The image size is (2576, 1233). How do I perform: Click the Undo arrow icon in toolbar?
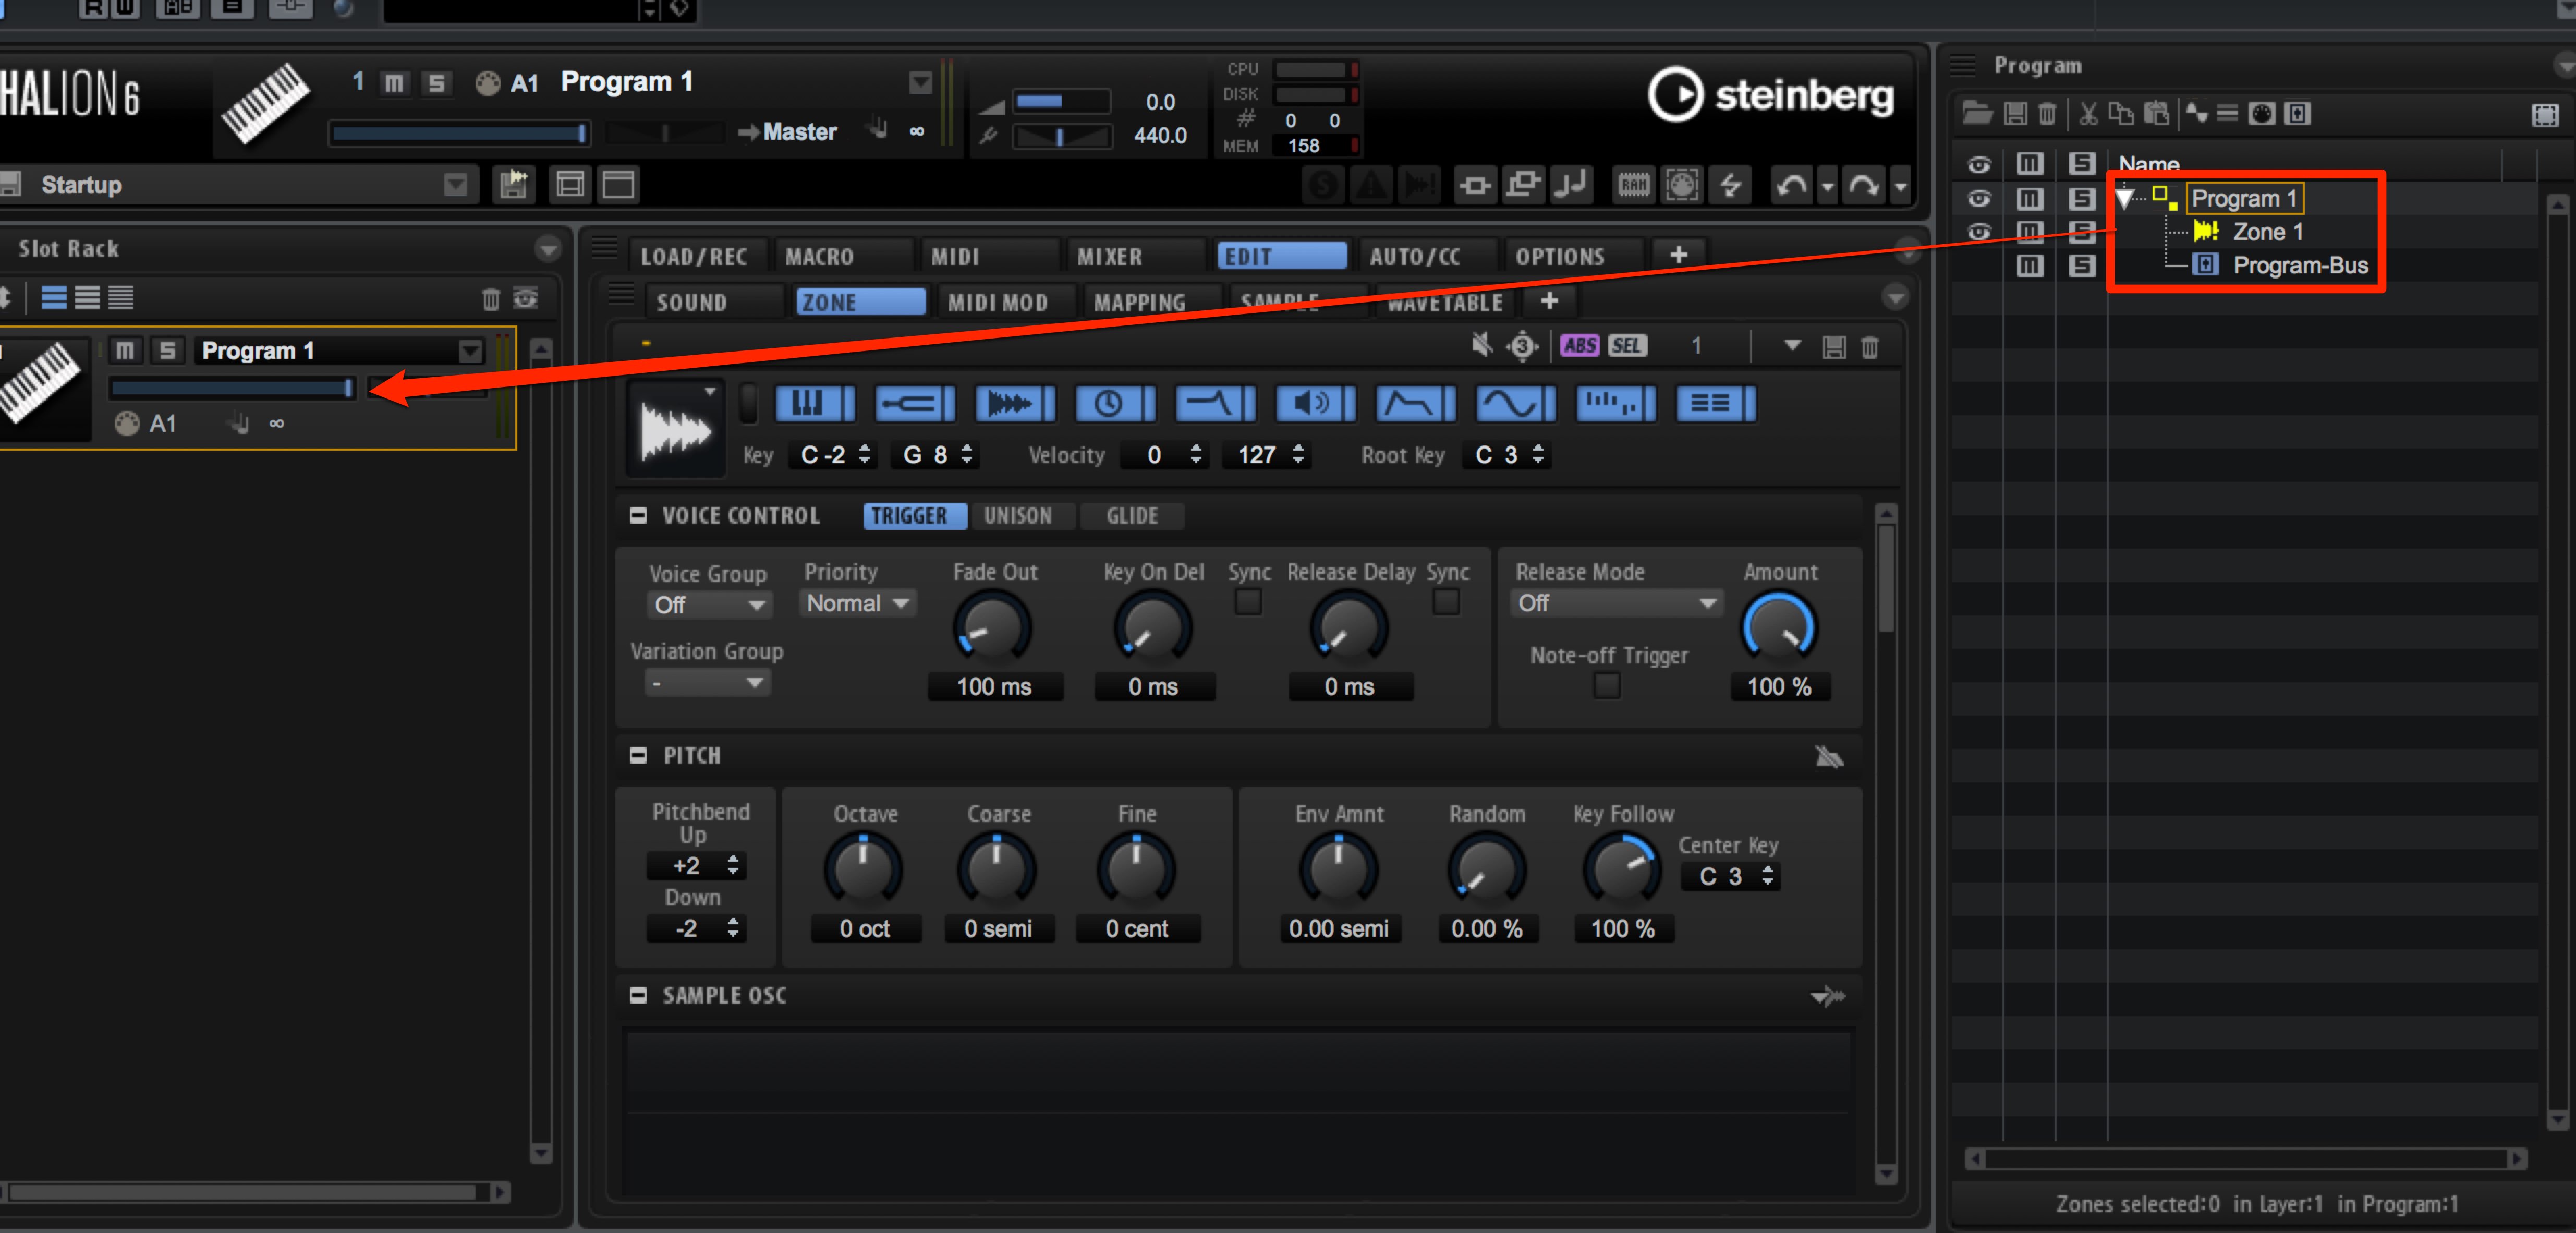(x=1791, y=185)
